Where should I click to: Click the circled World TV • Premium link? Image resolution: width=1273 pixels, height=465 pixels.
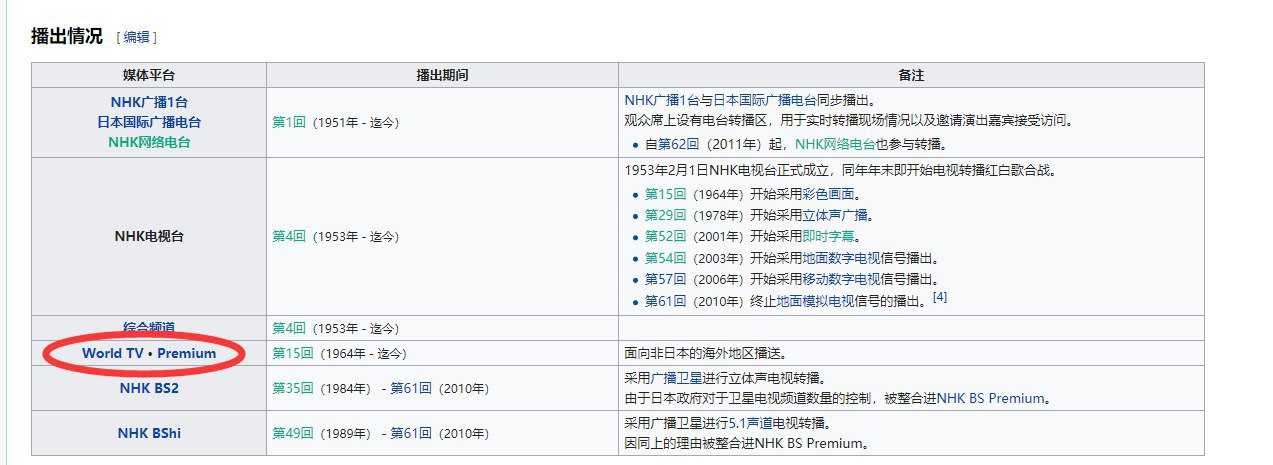click(x=149, y=353)
